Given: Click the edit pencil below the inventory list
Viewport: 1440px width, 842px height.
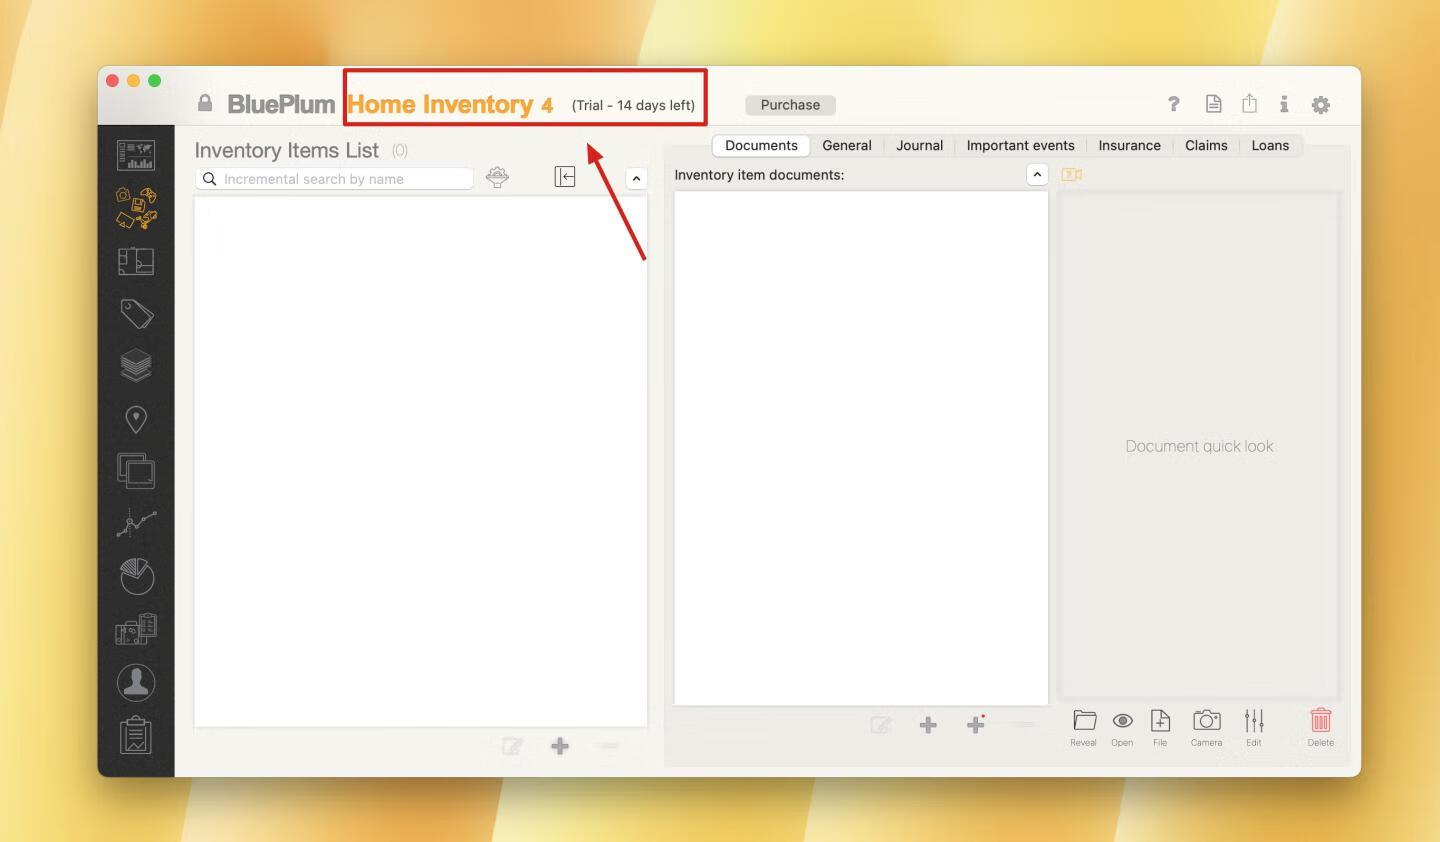Looking at the screenshot, I should pos(512,746).
